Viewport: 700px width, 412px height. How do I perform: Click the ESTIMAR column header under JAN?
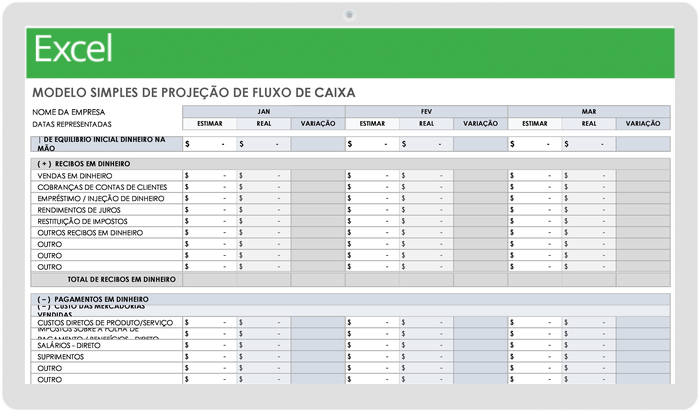(x=210, y=123)
